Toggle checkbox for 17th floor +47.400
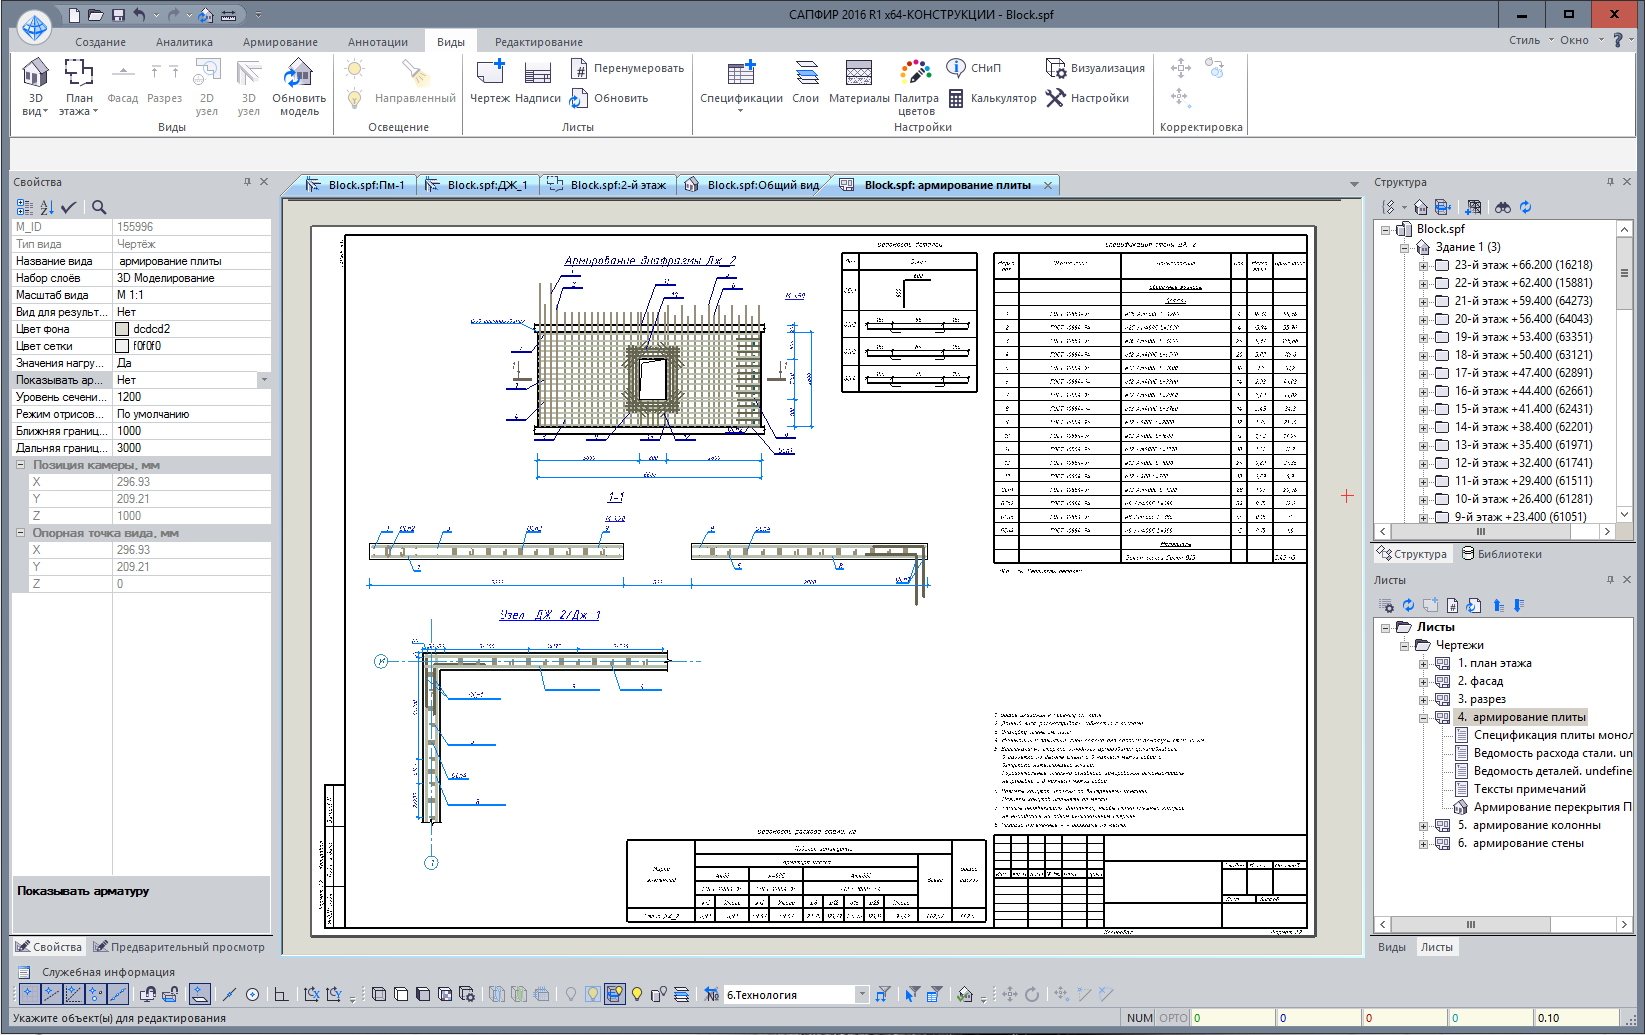 point(1442,373)
